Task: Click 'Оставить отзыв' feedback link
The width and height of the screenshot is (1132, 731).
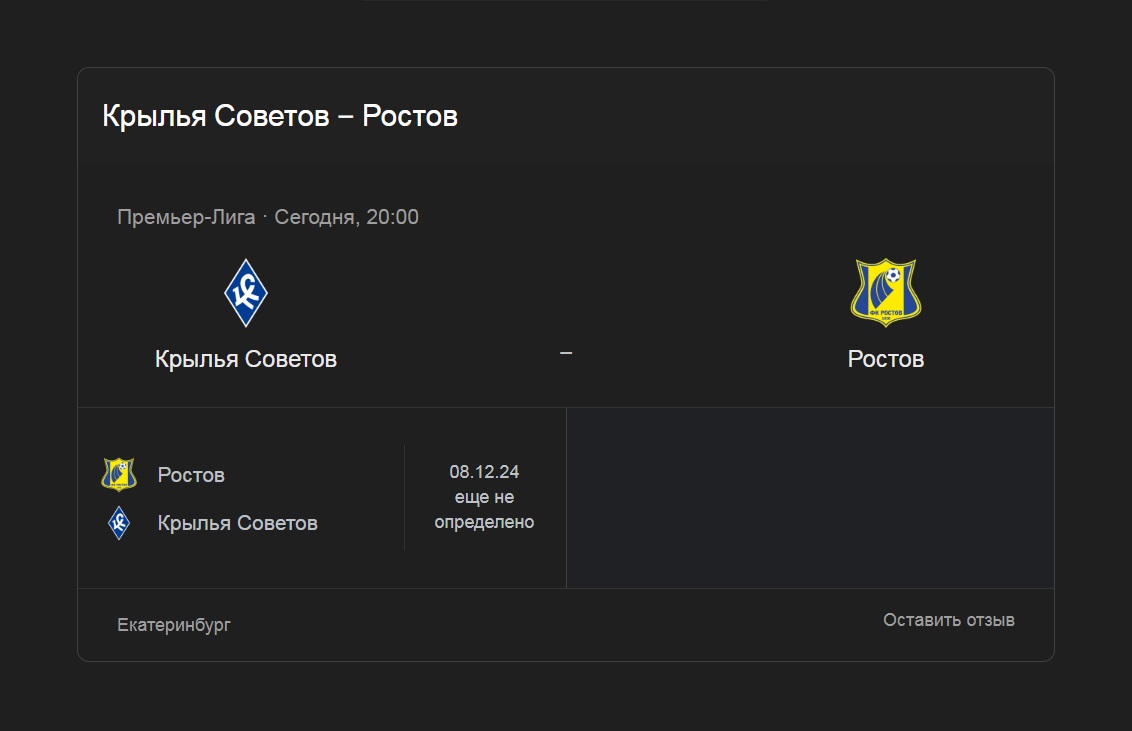Action: pyautogui.click(x=949, y=620)
